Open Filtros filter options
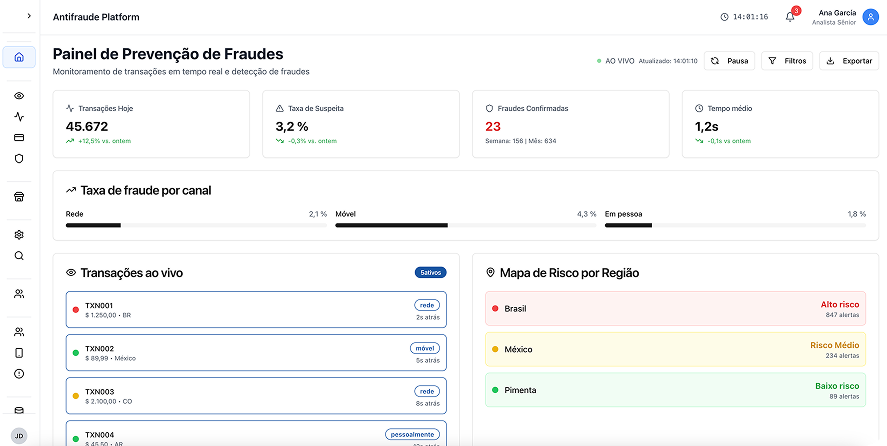The height and width of the screenshot is (446, 887). click(x=787, y=61)
